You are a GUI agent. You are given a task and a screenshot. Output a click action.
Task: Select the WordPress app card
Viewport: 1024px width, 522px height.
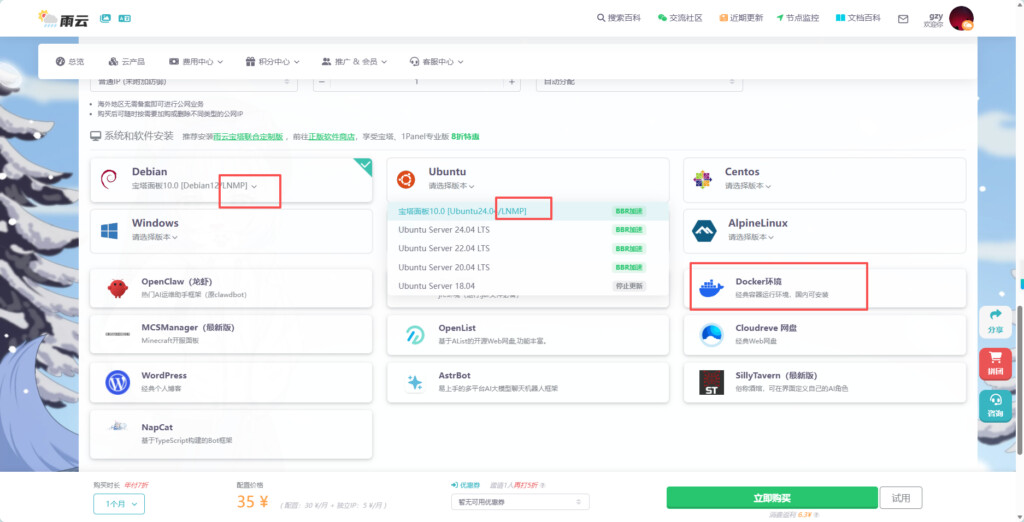coord(231,382)
